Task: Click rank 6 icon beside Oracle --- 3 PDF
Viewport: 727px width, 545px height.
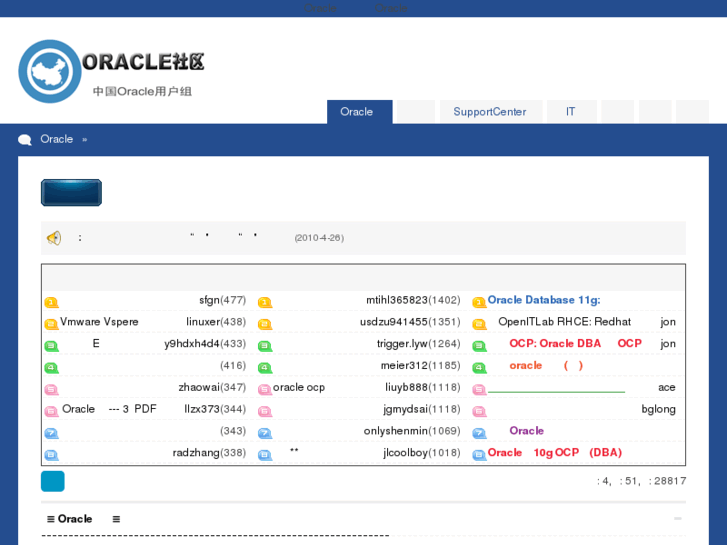Action: coord(51,411)
